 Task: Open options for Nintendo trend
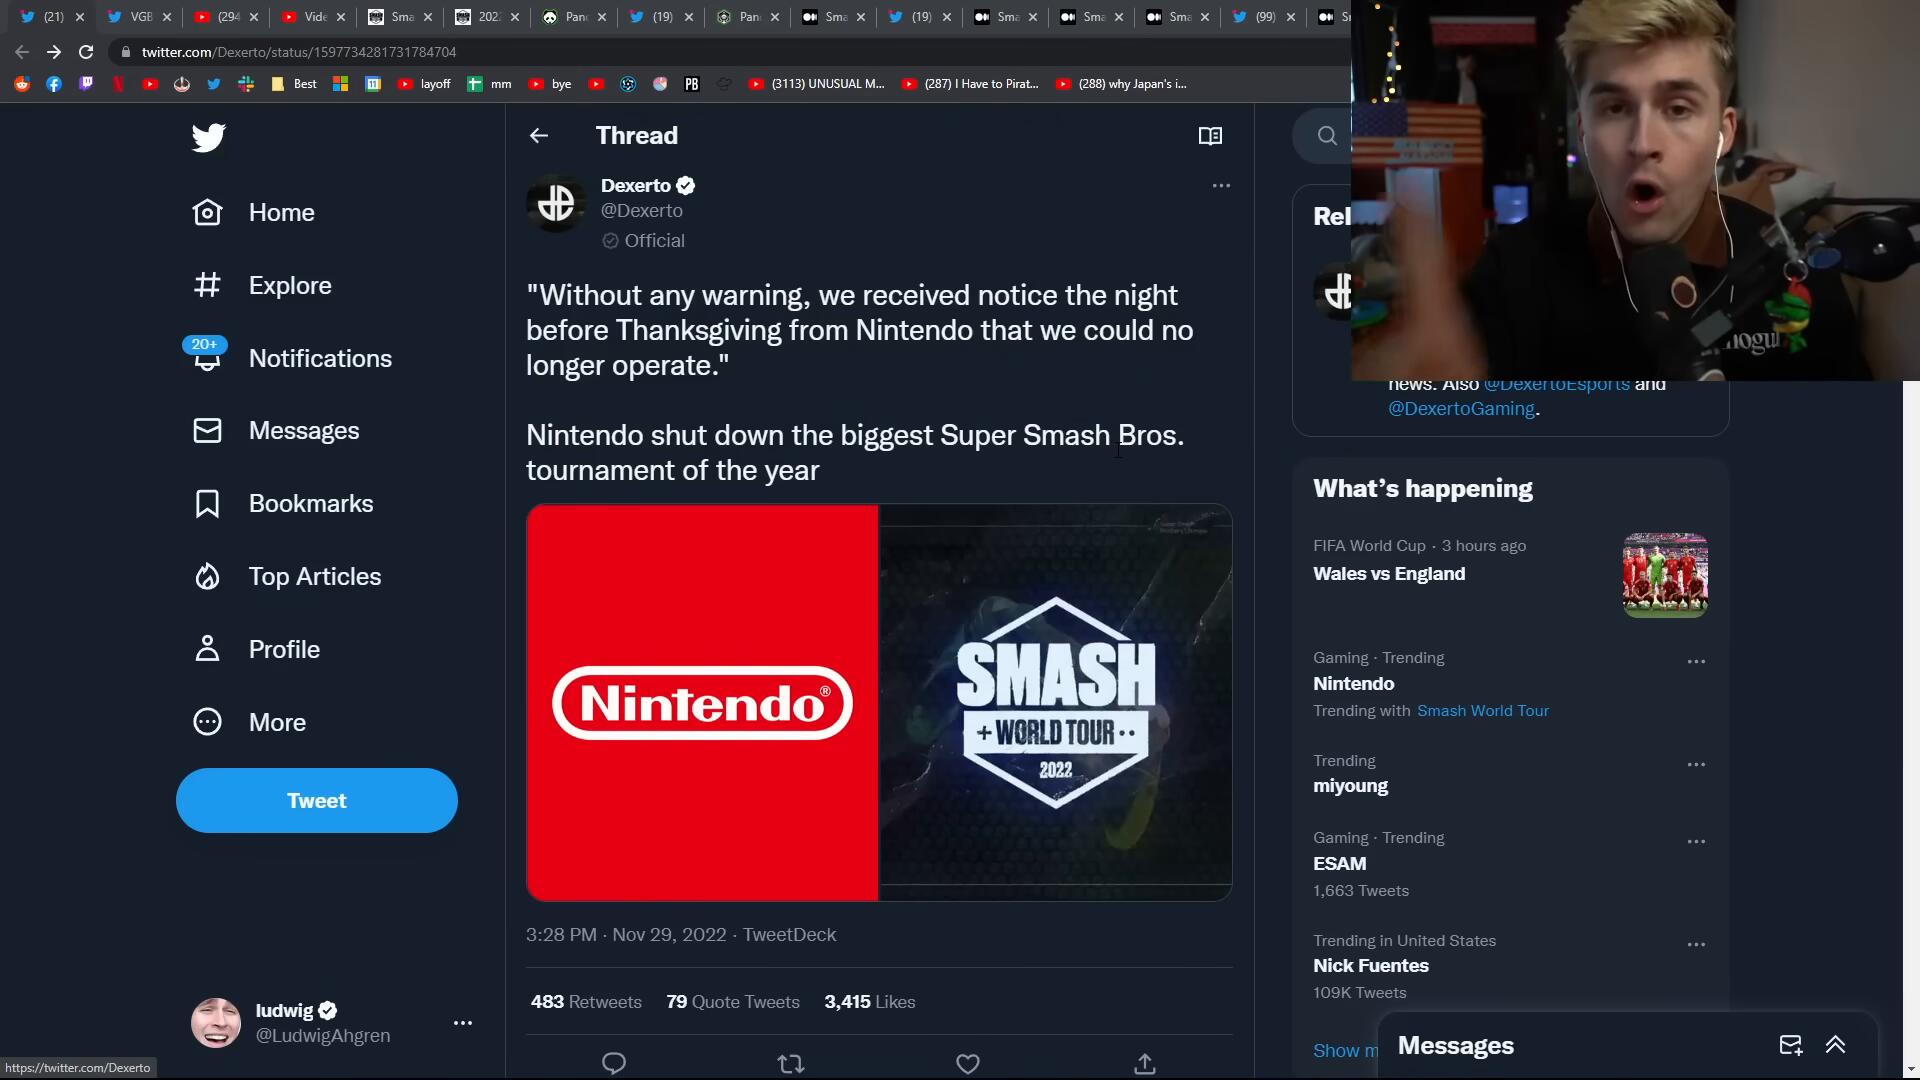click(1696, 662)
